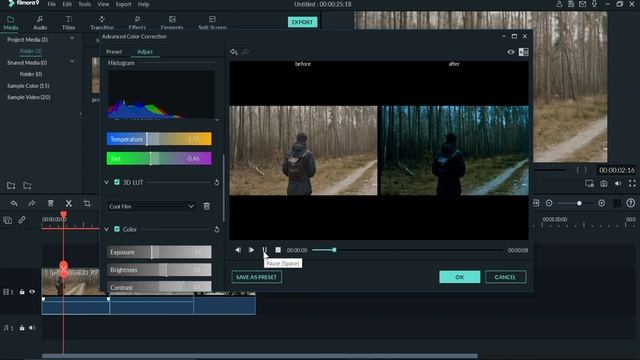The width and height of the screenshot is (640, 360).
Task: Adjust the Brightness slider
Action: point(159,270)
